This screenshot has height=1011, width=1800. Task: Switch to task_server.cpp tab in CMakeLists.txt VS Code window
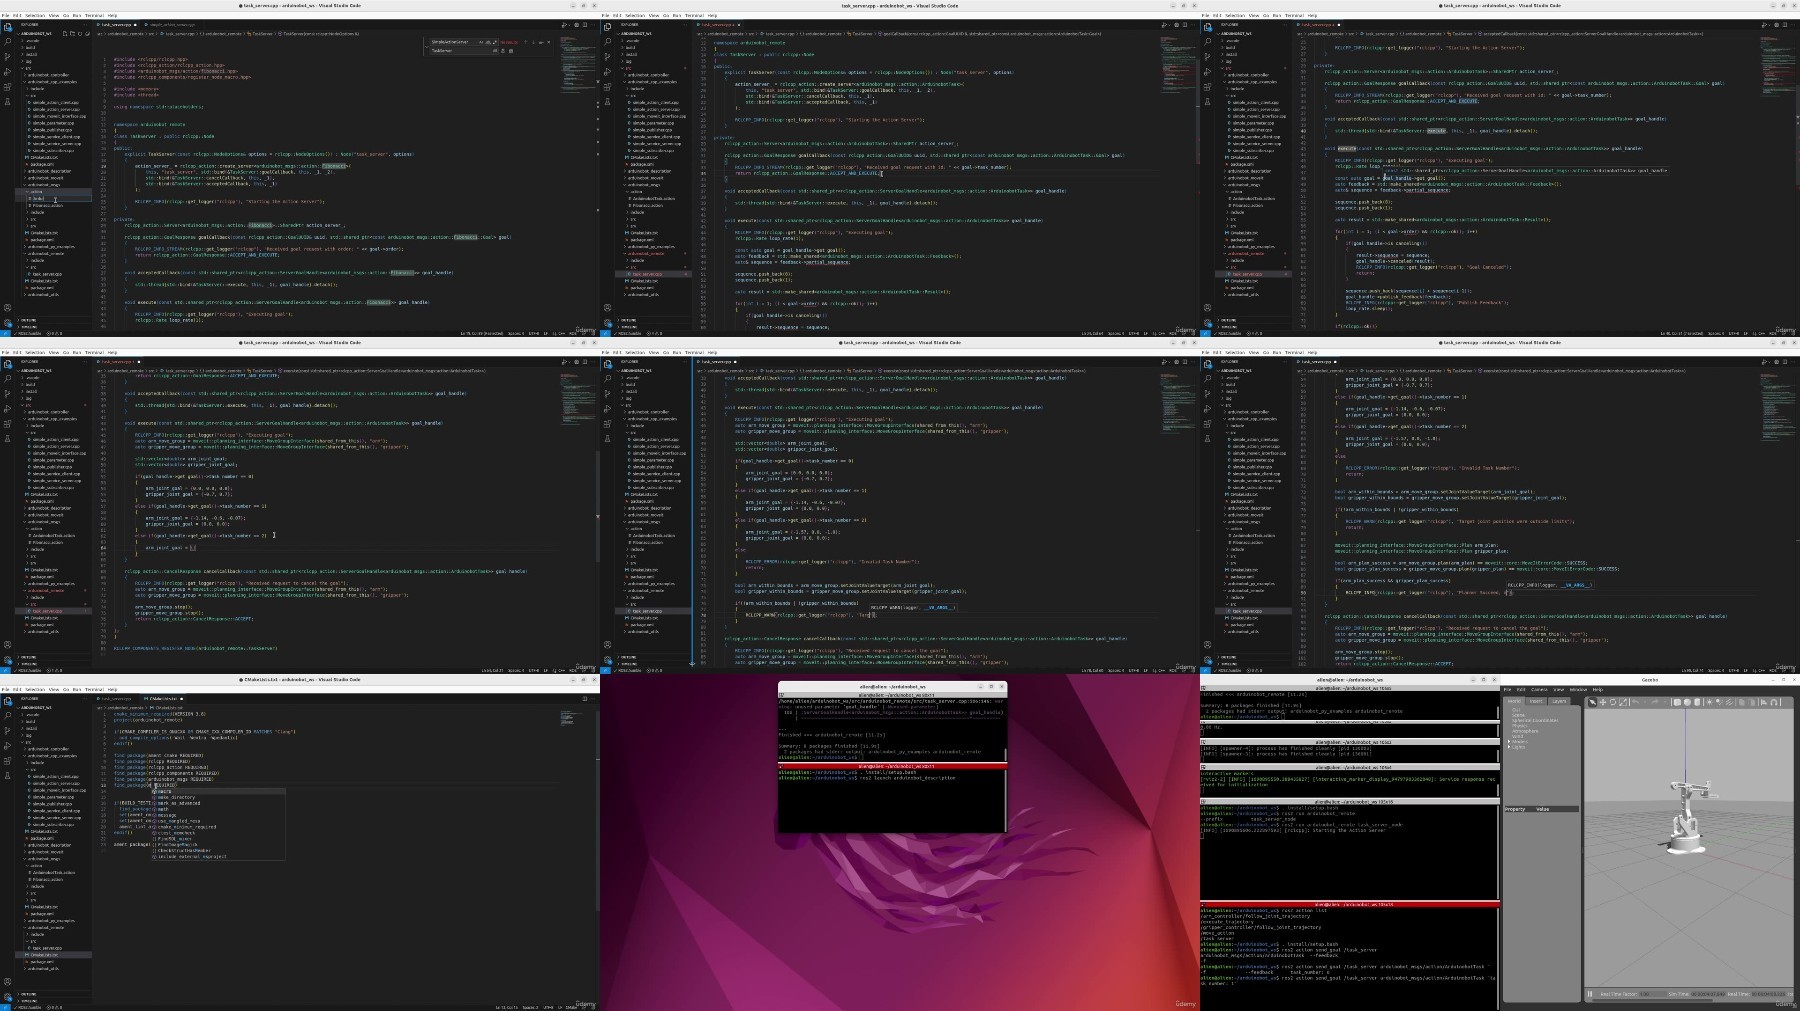pos(114,698)
